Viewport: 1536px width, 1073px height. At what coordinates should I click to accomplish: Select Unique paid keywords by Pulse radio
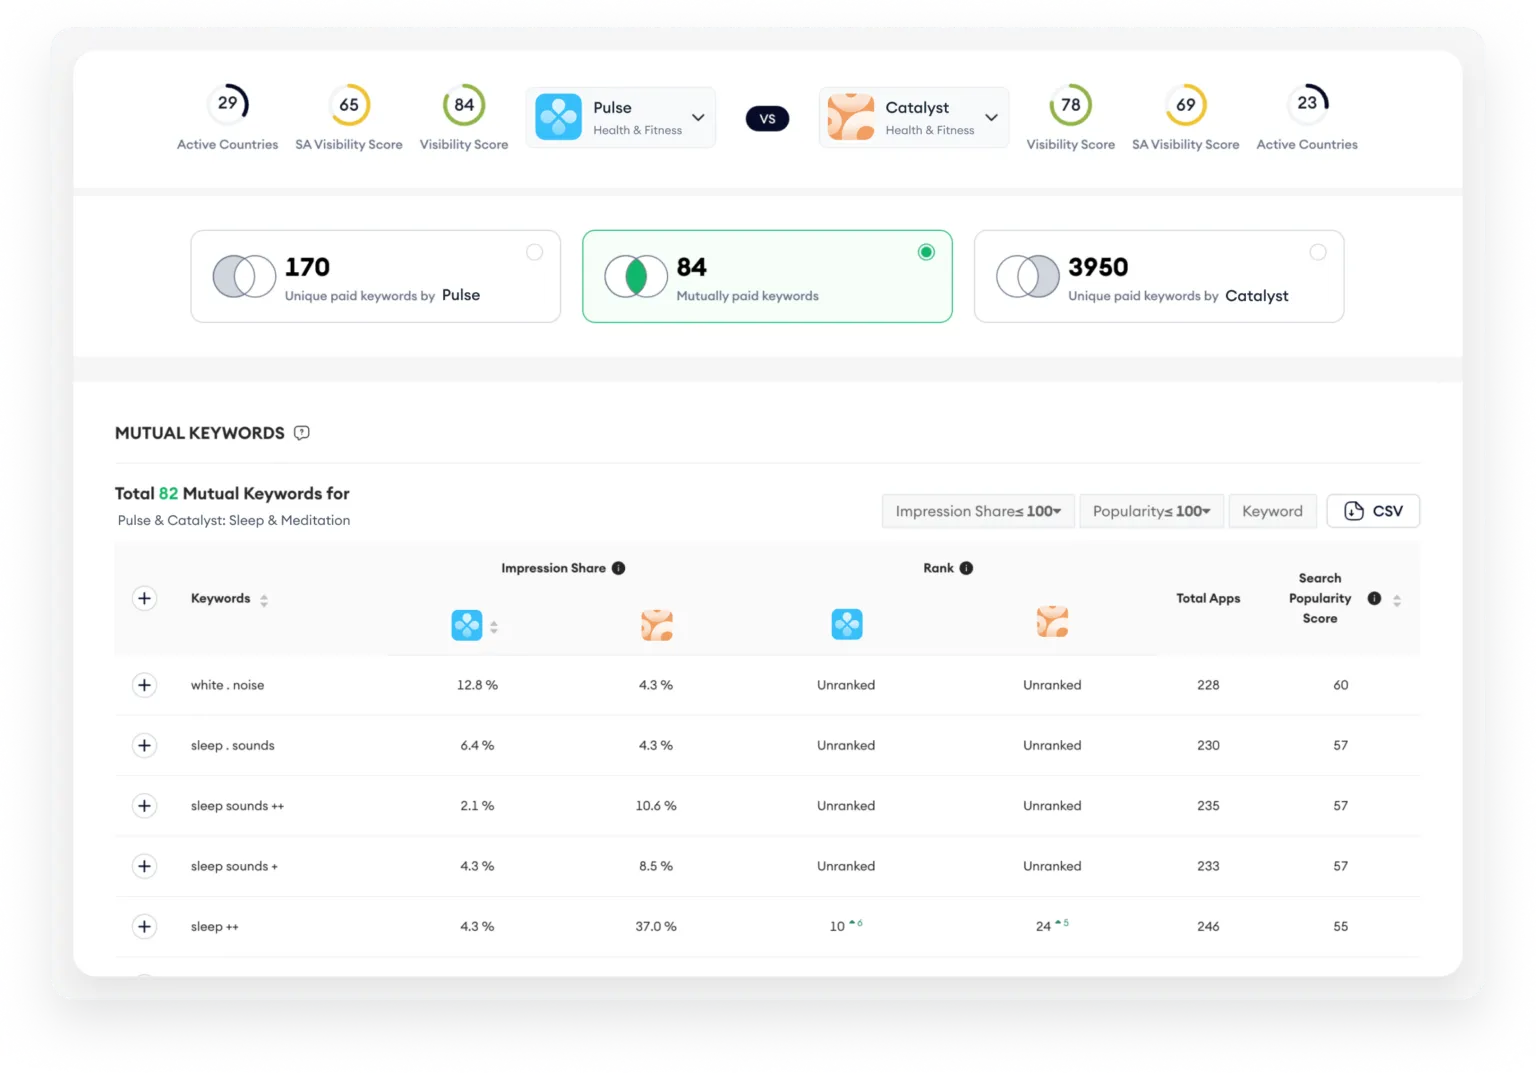coord(535,252)
